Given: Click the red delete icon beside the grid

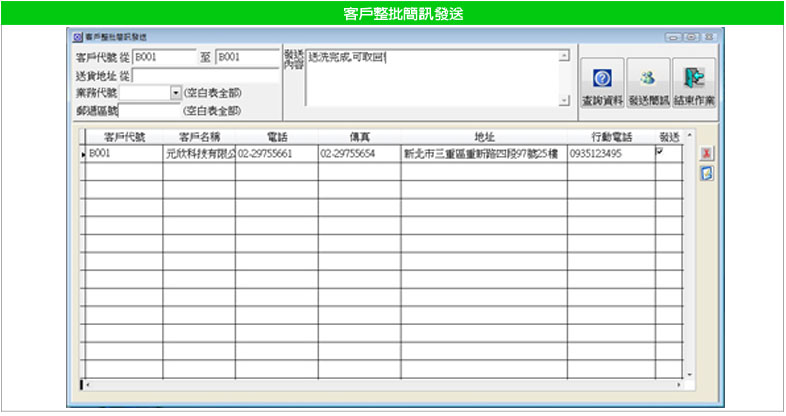Looking at the screenshot, I should (706, 153).
